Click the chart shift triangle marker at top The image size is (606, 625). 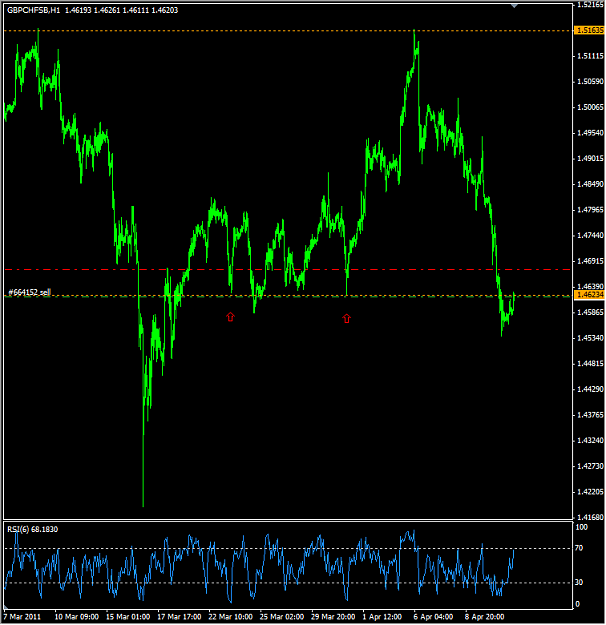pos(514,6)
